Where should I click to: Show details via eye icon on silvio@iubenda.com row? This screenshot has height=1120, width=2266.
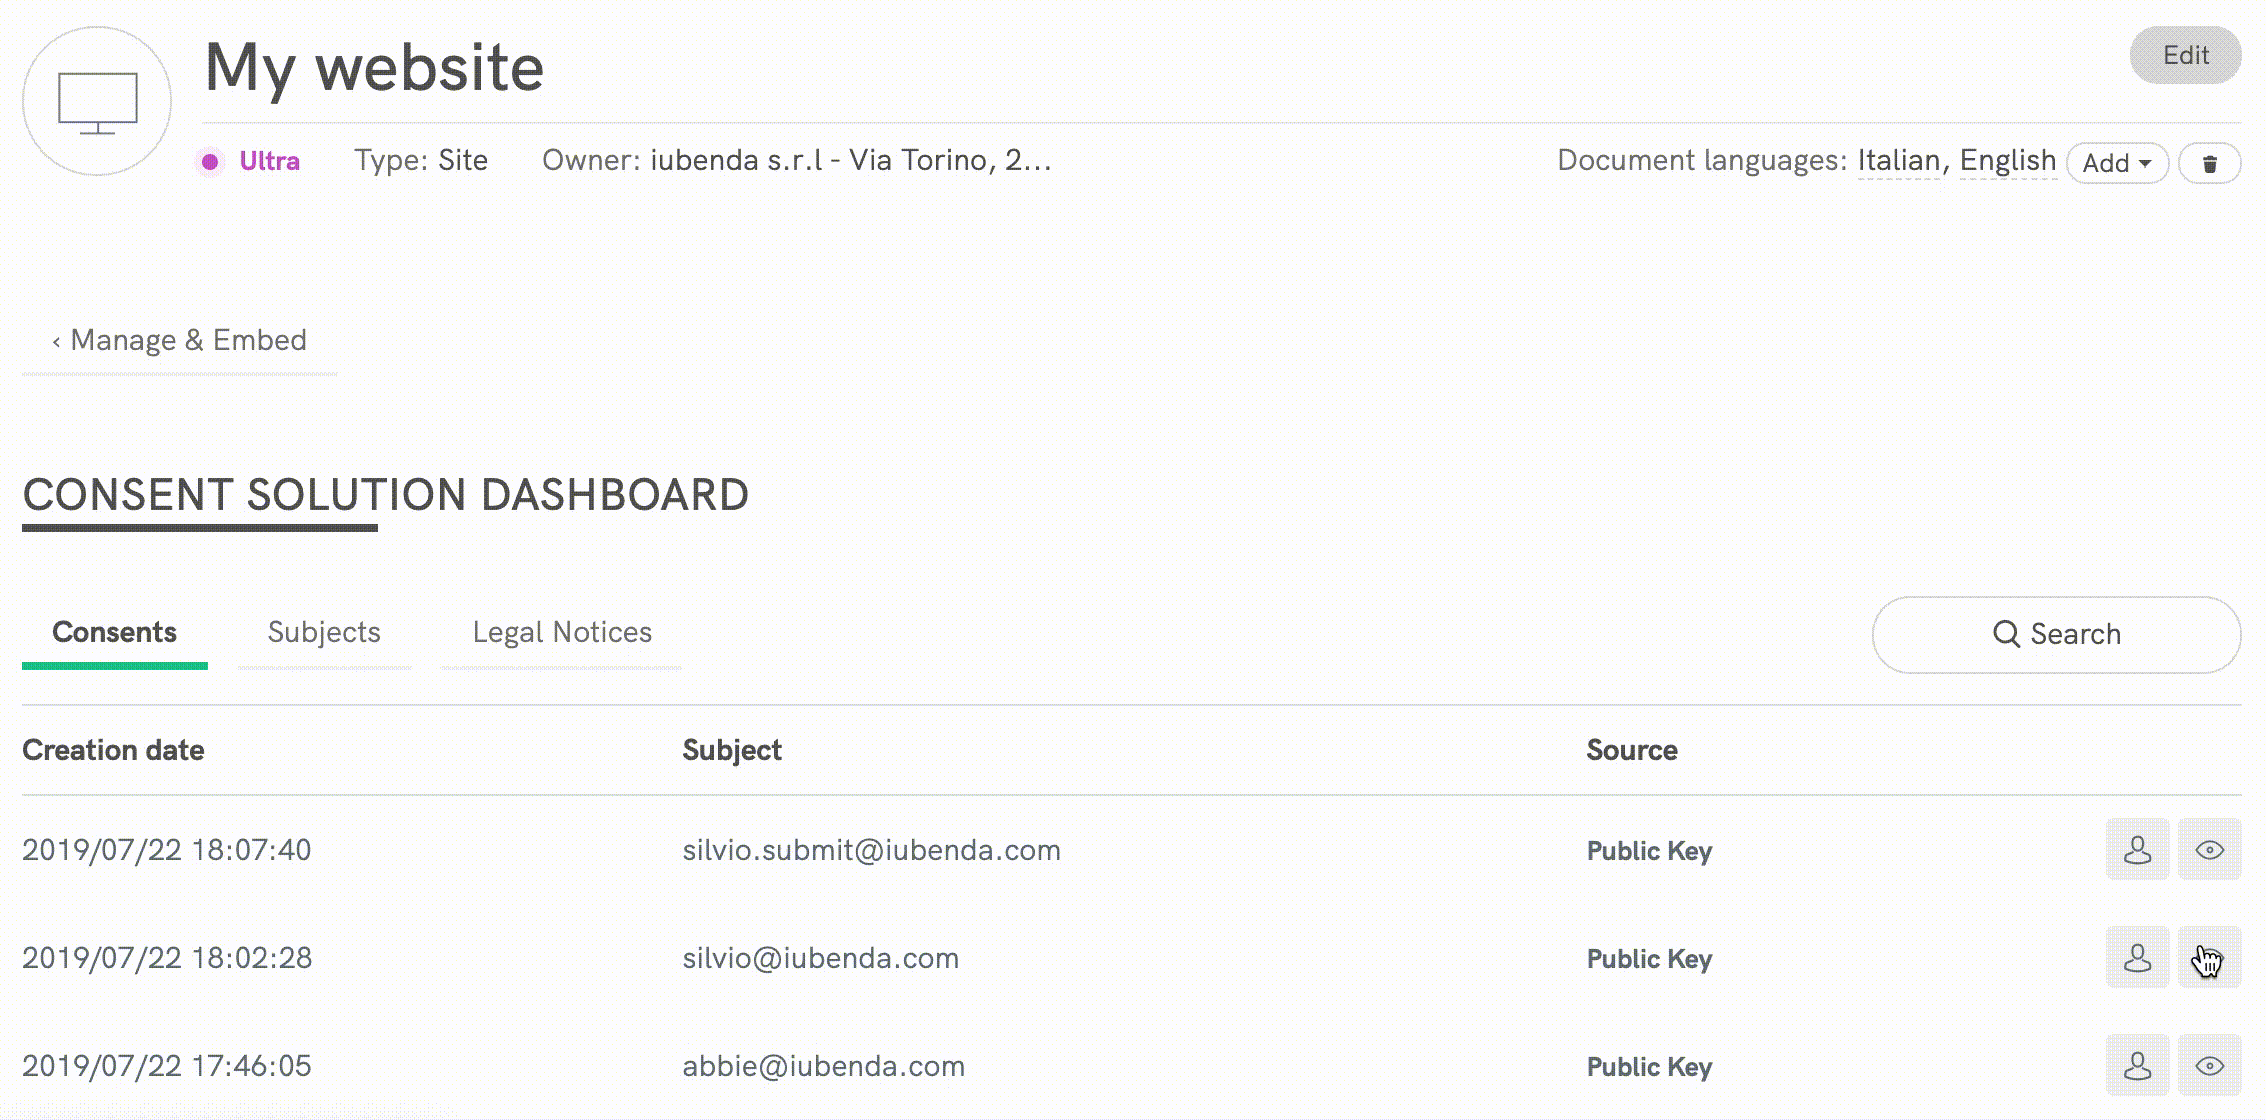[x=2211, y=958]
